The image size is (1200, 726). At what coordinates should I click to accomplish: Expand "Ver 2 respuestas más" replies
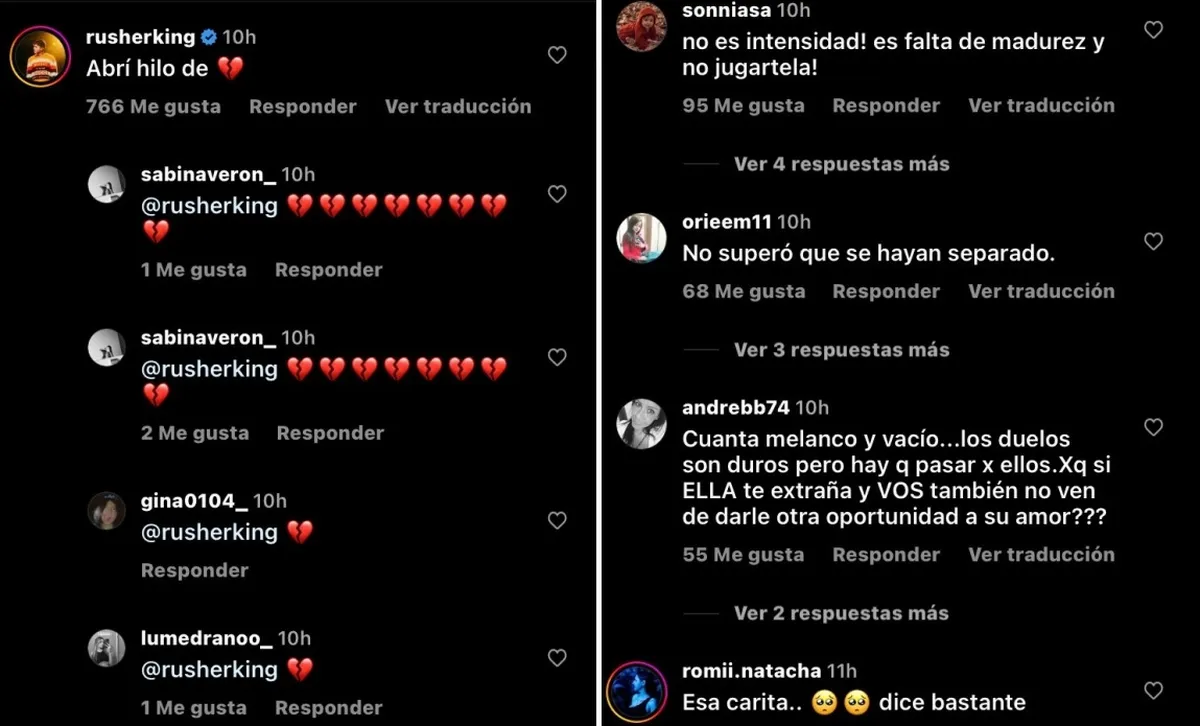click(x=842, y=613)
